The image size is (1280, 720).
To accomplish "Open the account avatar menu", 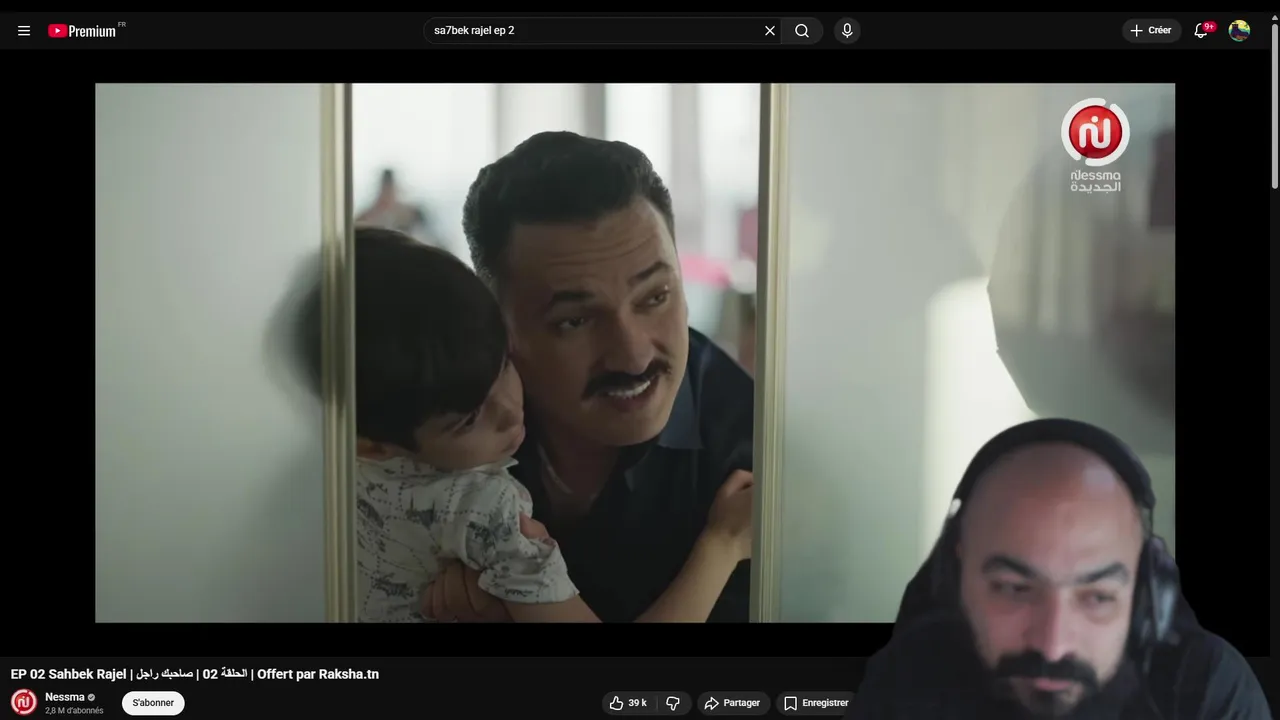I will (1239, 31).
